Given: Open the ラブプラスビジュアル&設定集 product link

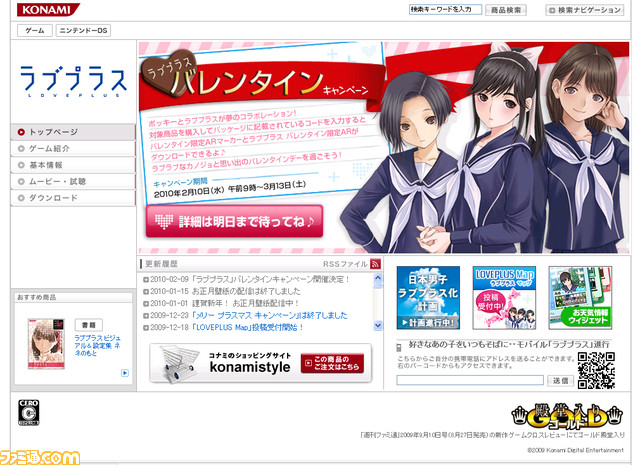Looking at the screenshot, I should coord(97,345).
